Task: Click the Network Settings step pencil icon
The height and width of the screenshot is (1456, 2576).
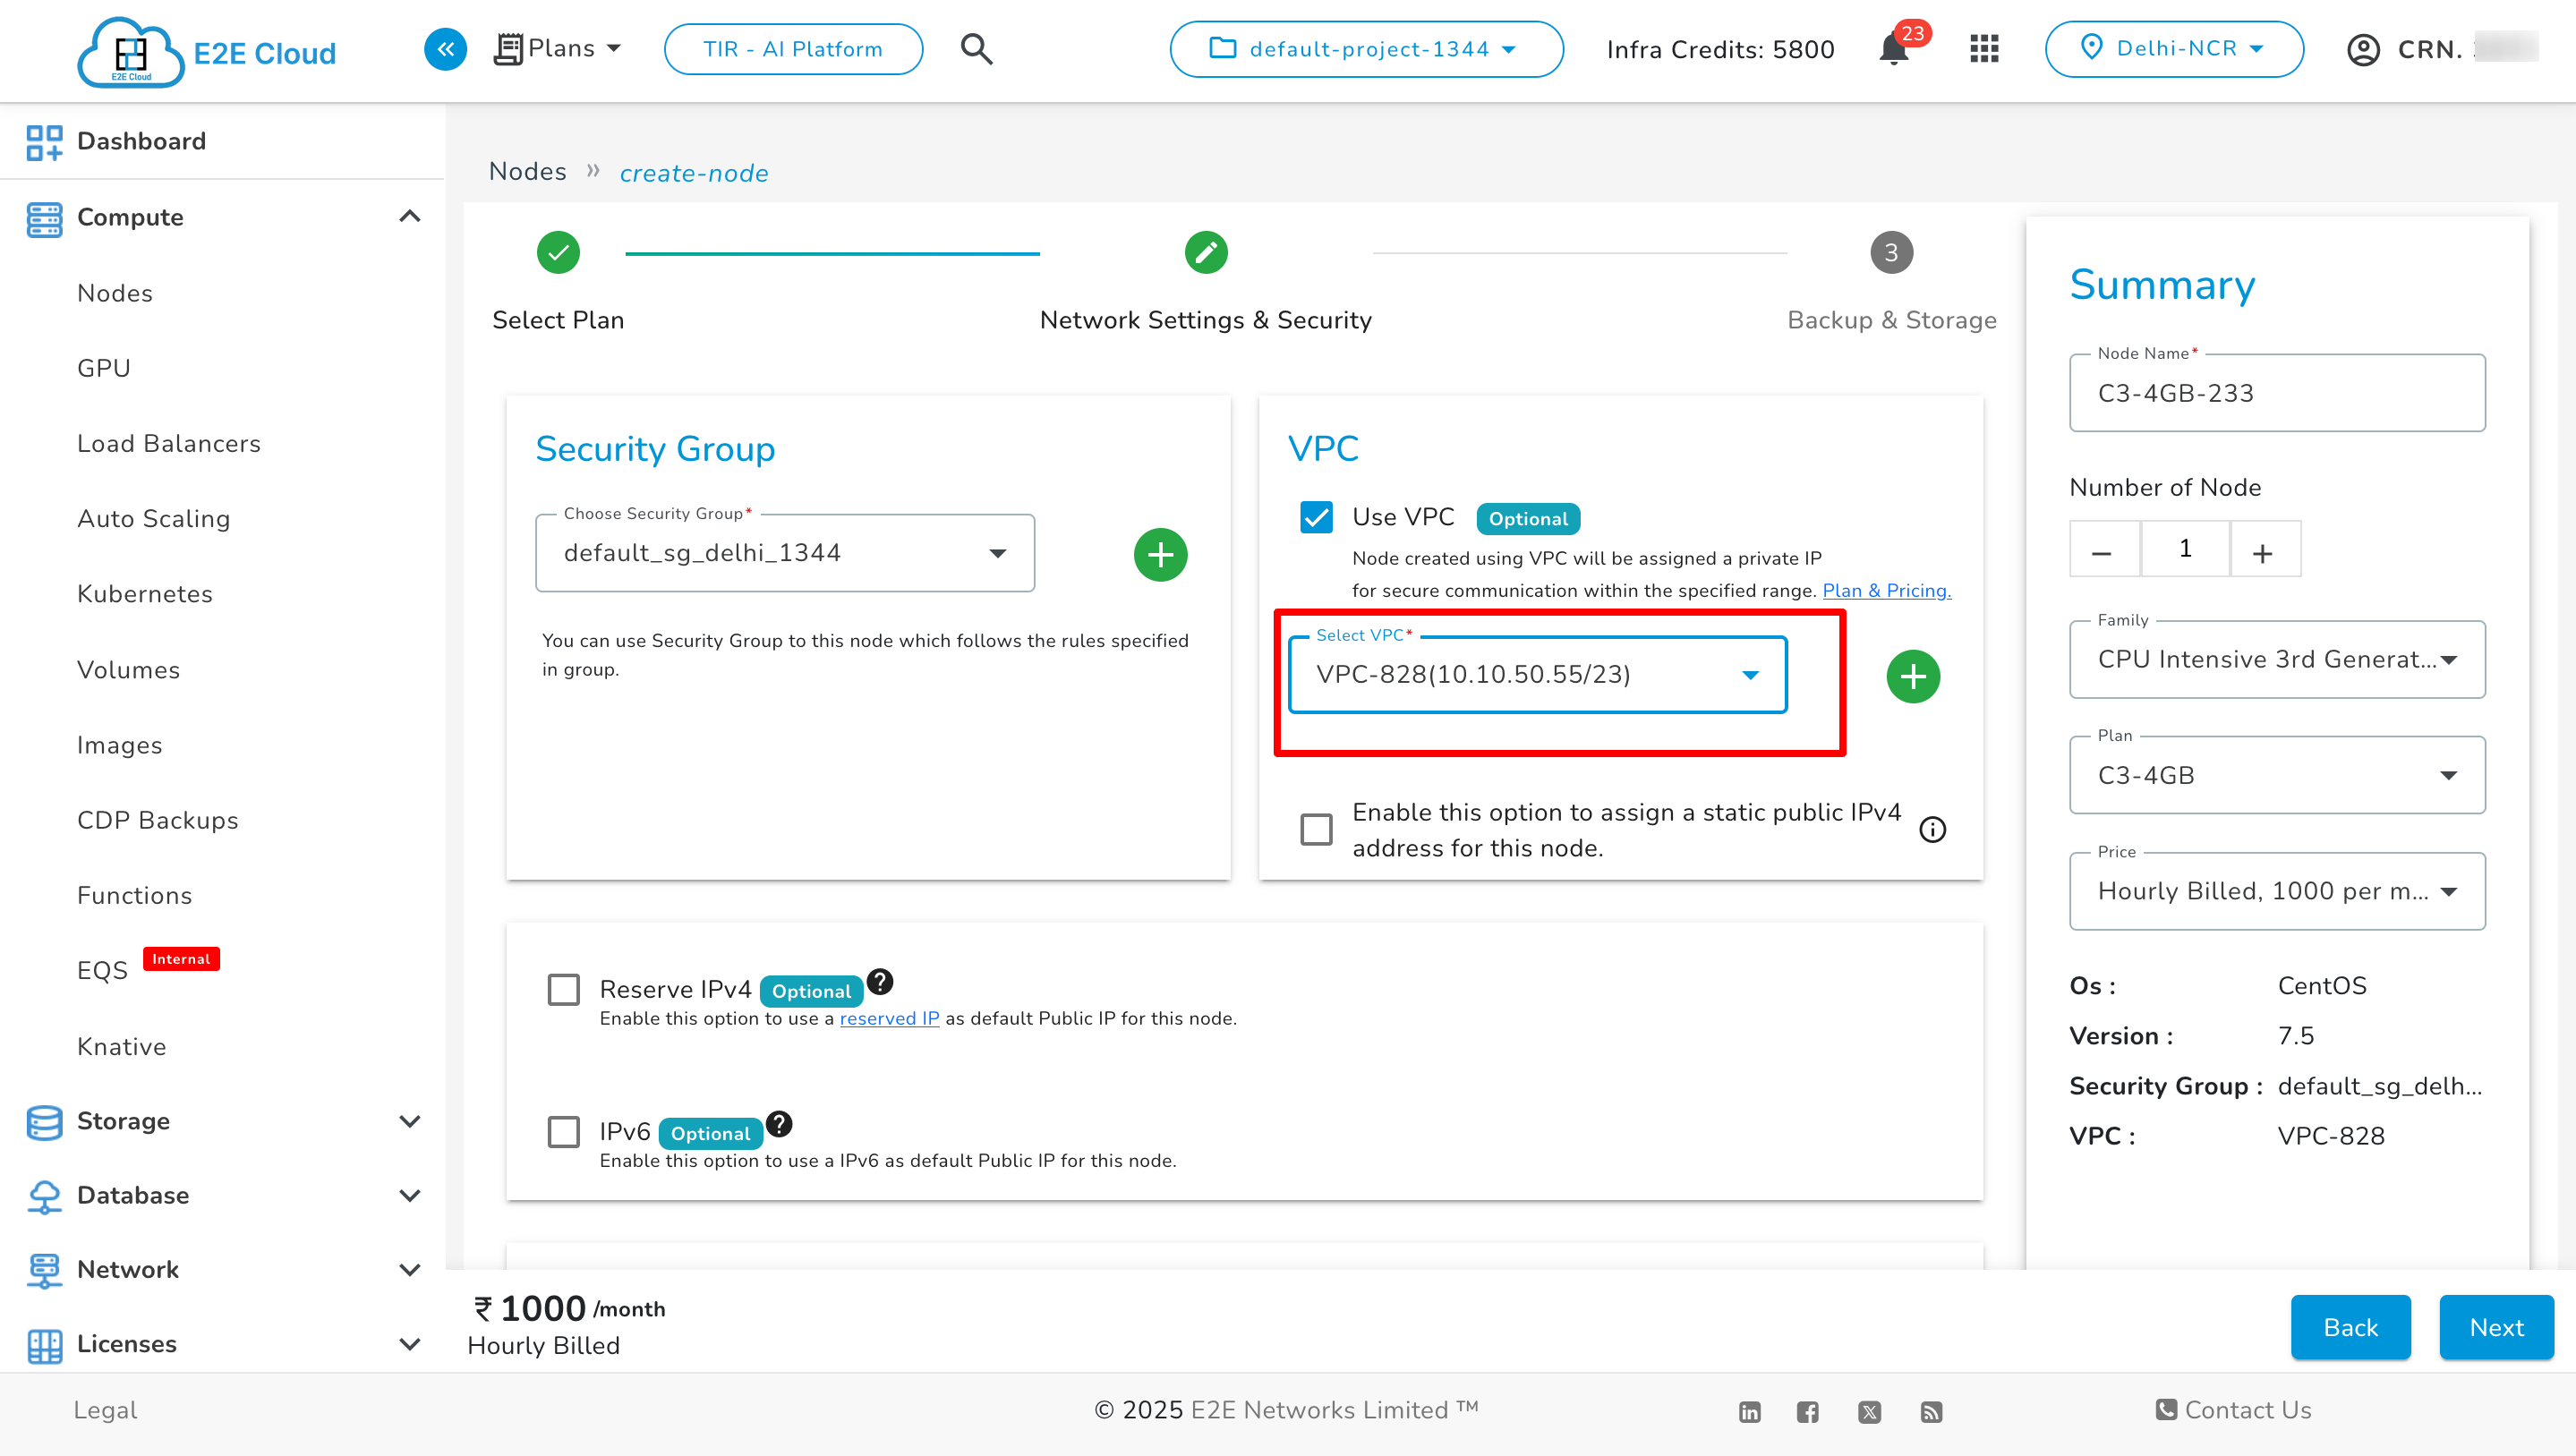Action: click(x=1206, y=252)
